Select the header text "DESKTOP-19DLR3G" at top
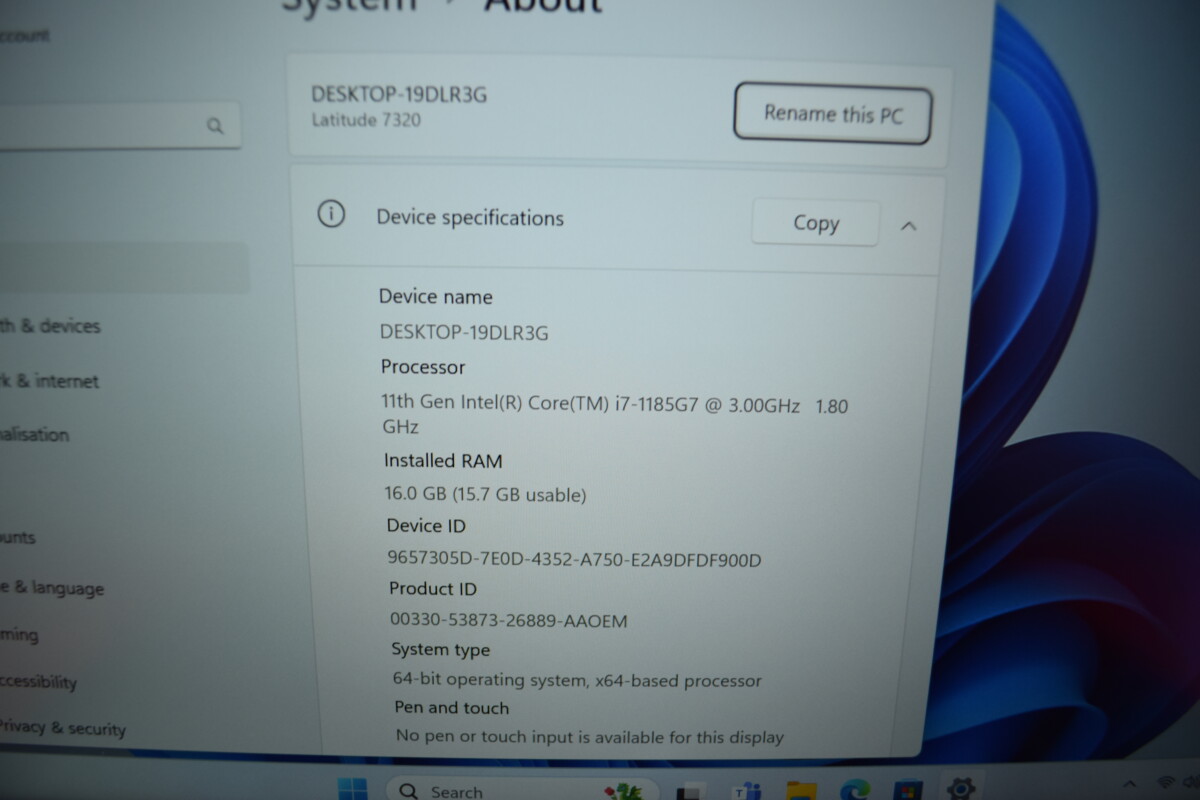 pos(399,95)
